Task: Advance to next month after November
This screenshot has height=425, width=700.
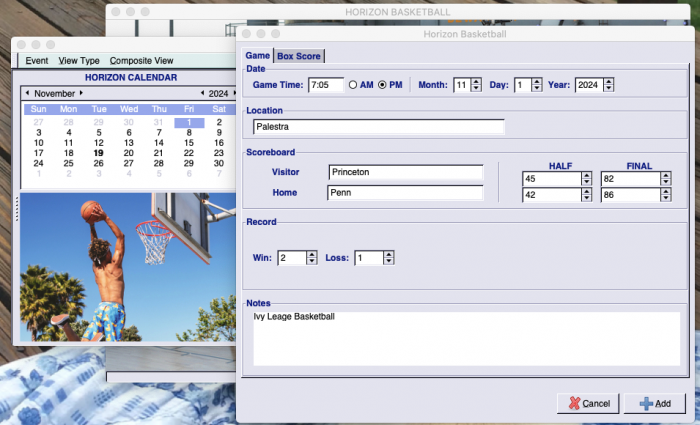Action: 81,93
